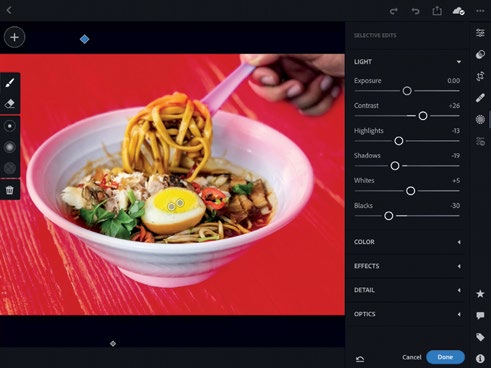The height and width of the screenshot is (368, 491).
Task: Open keywords tag icon
Action: point(480,337)
